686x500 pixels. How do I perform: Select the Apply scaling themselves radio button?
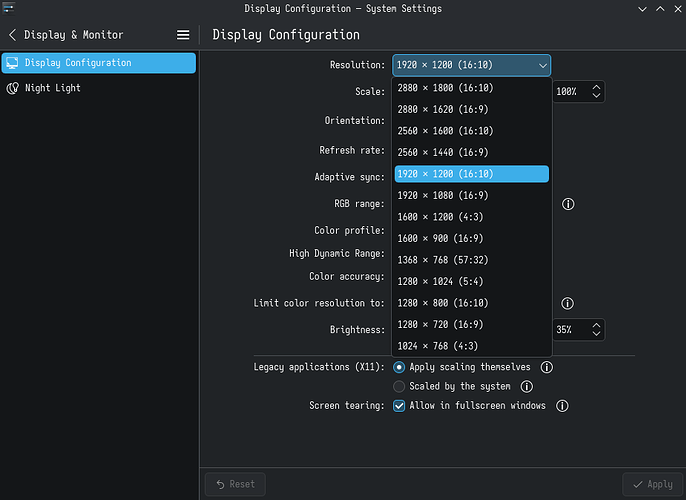pyautogui.click(x=400, y=367)
